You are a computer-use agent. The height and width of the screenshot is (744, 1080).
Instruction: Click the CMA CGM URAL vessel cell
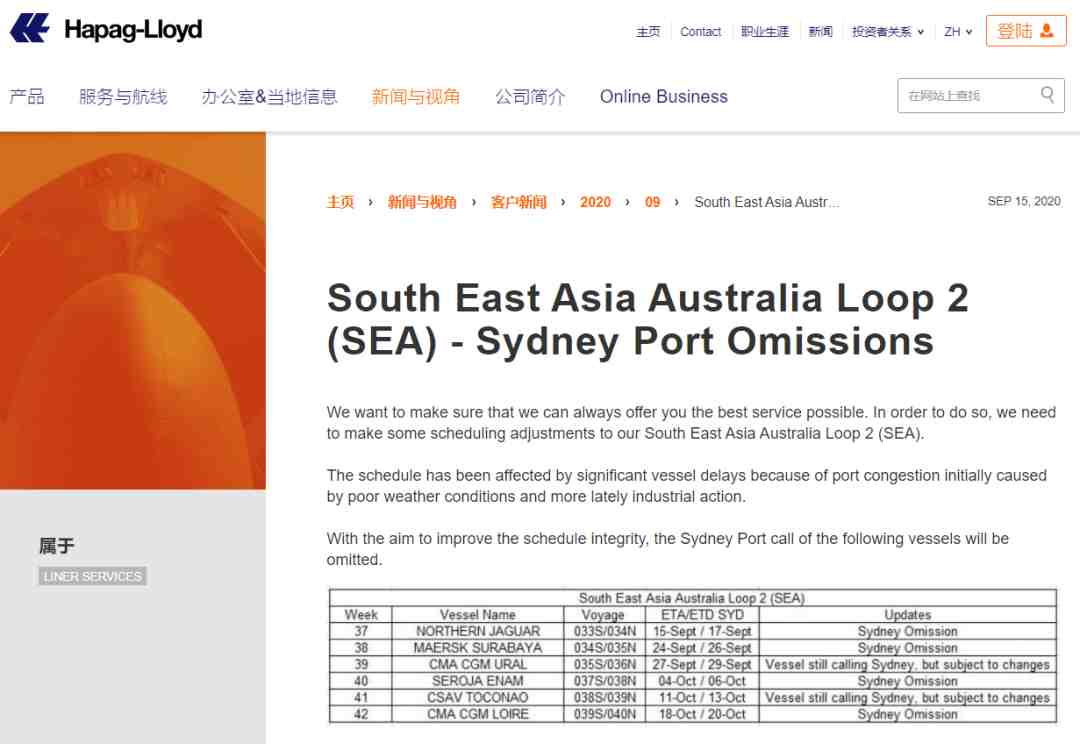click(x=478, y=664)
